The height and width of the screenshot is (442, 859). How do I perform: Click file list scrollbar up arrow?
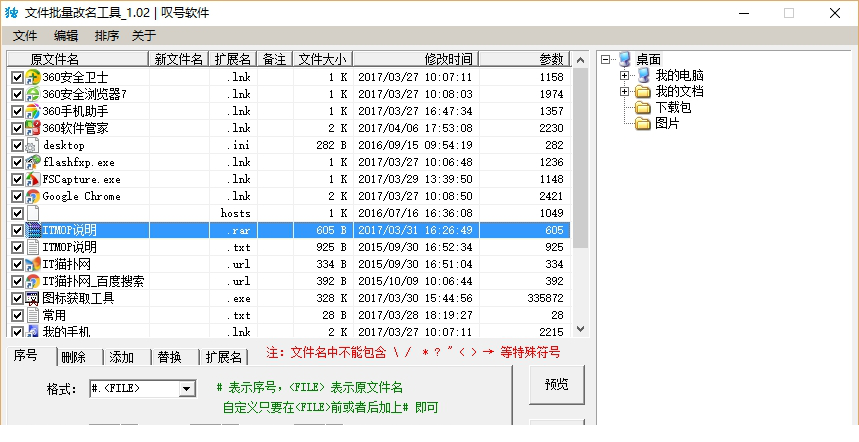pyautogui.click(x=581, y=60)
